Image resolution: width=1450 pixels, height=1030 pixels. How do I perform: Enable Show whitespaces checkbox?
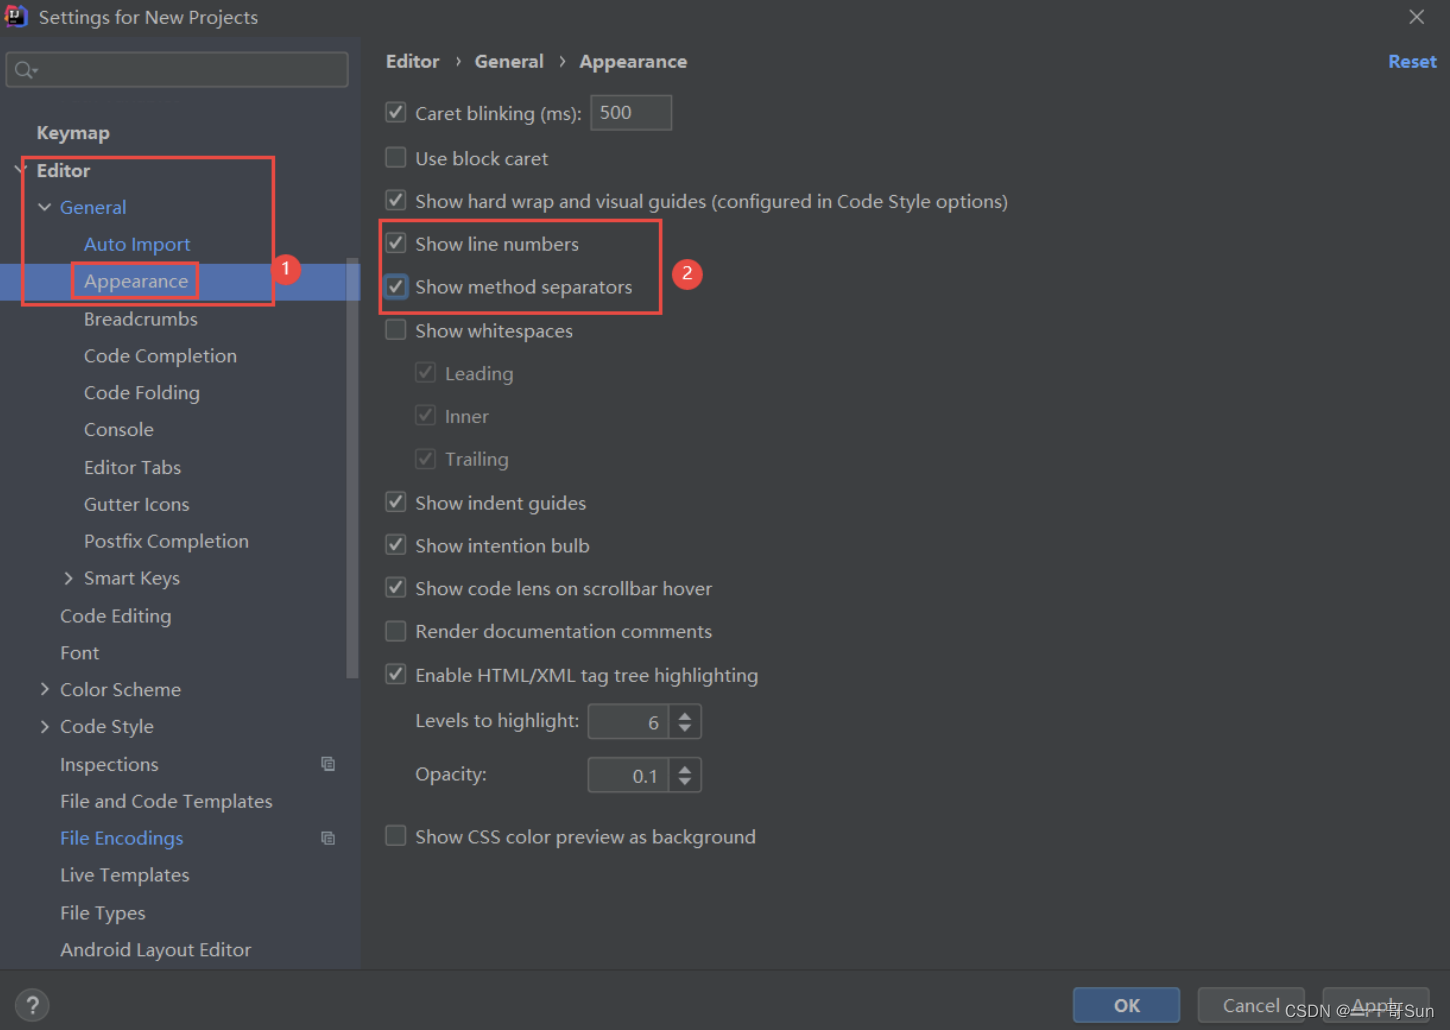pyautogui.click(x=396, y=330)
